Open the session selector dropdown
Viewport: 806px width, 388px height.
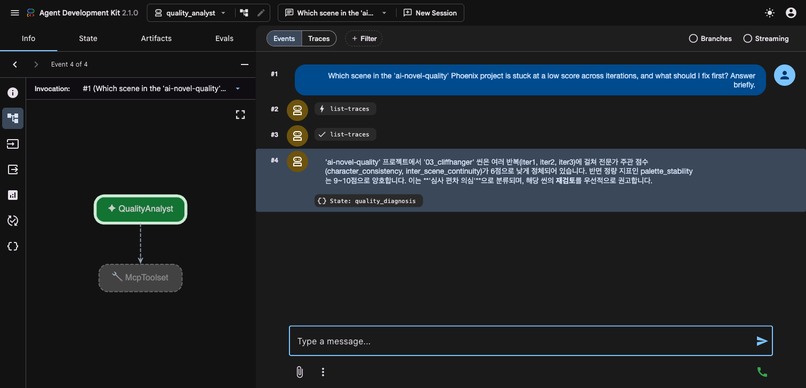pos(336,13)
